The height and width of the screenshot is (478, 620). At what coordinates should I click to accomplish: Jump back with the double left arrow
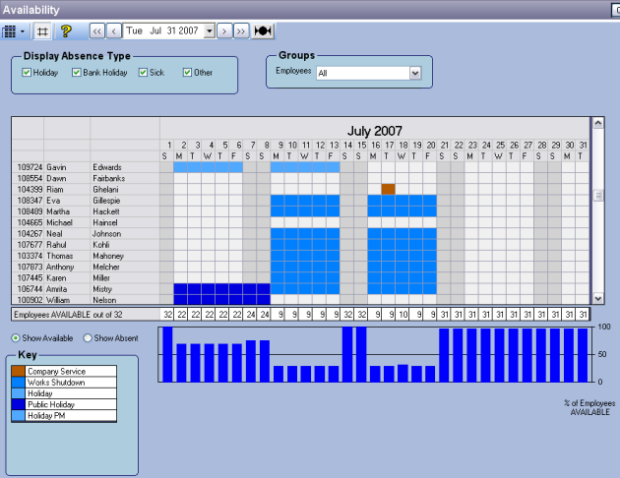click(98, 31)
